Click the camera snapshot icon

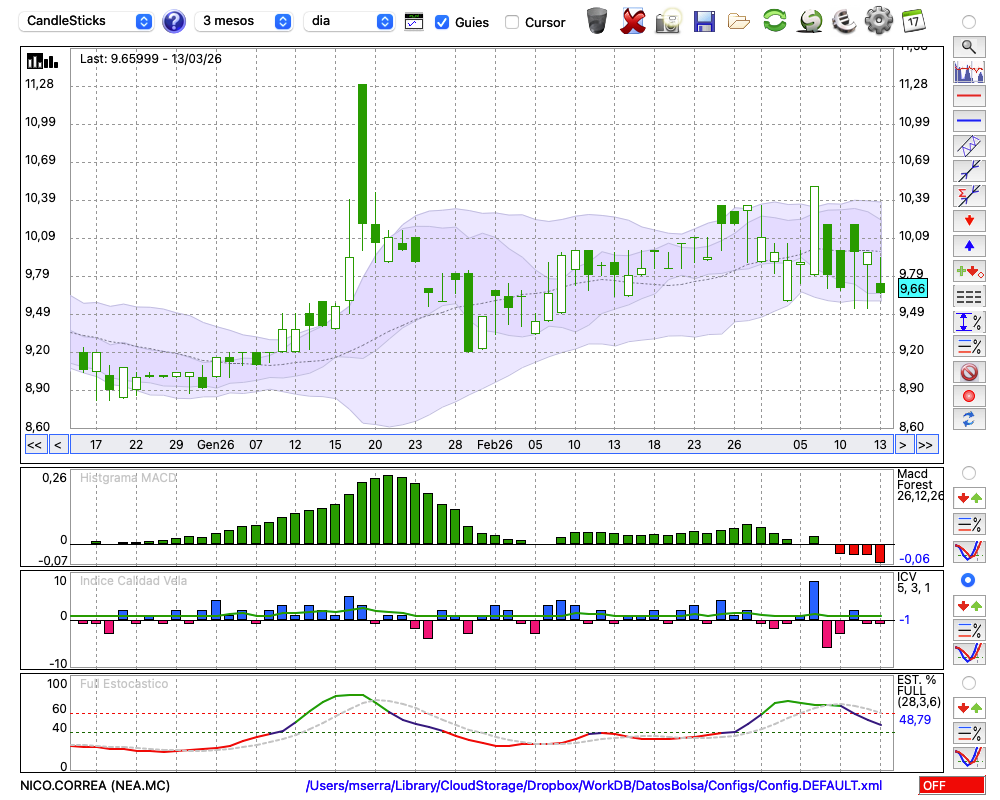coord(668,21)
